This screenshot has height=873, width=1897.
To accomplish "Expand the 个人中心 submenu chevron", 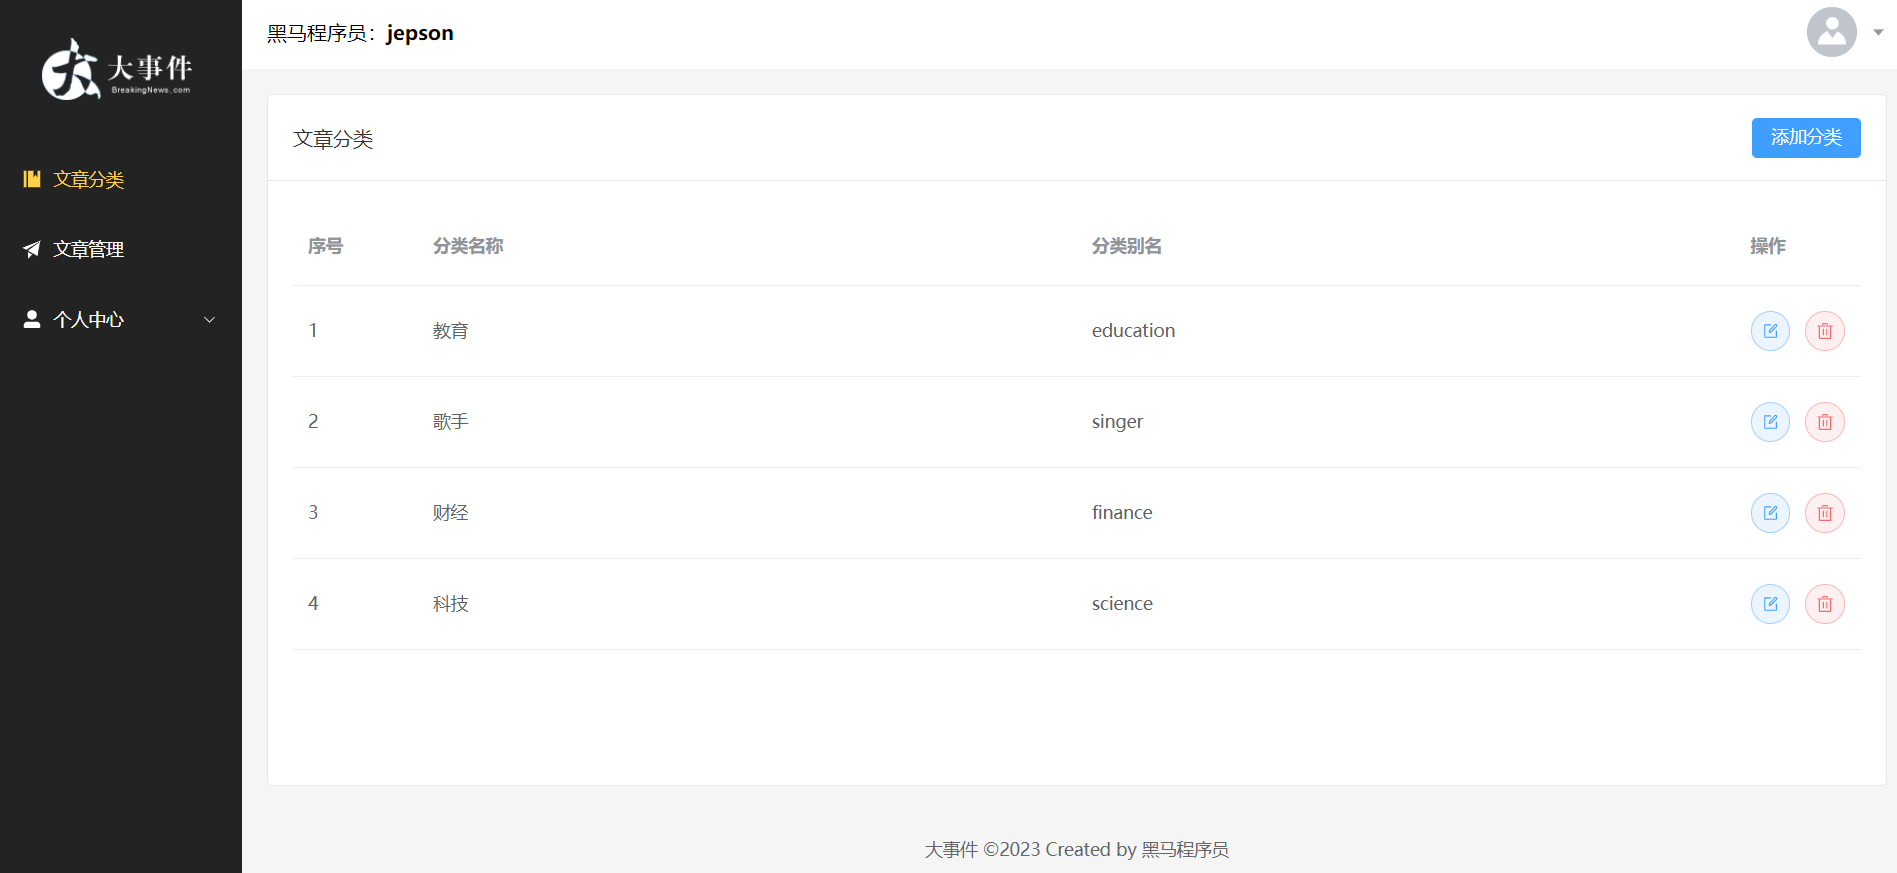I will 209,320.
